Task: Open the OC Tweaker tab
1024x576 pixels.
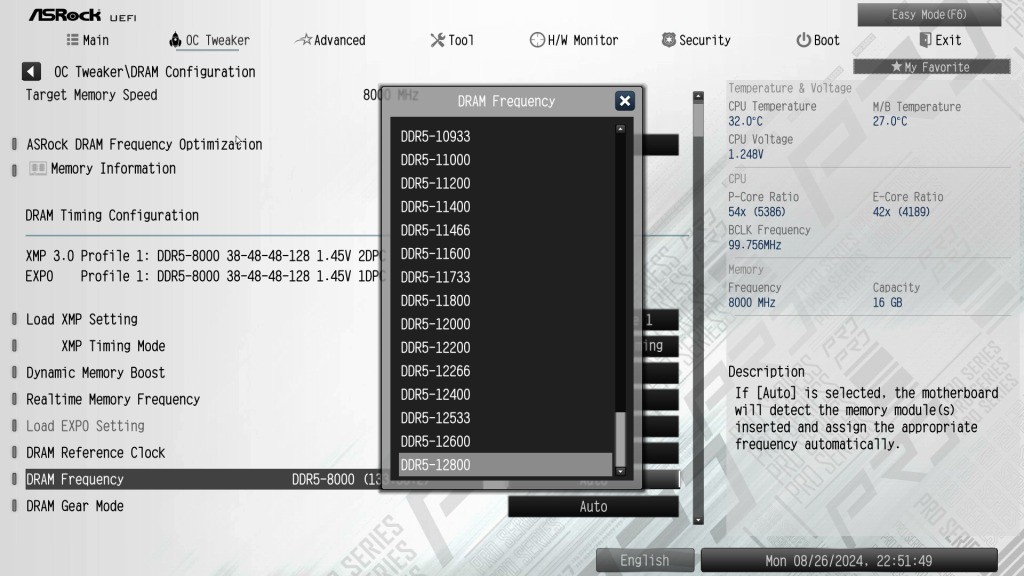Action: click(210, 40)
